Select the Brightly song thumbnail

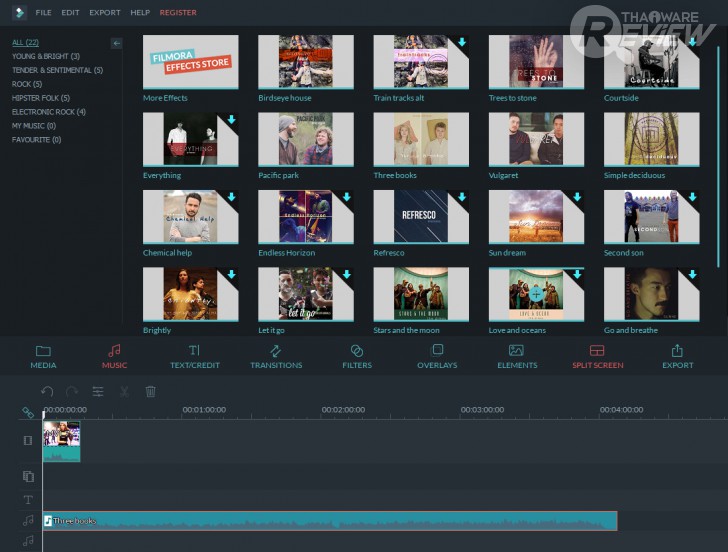point(190,294)
